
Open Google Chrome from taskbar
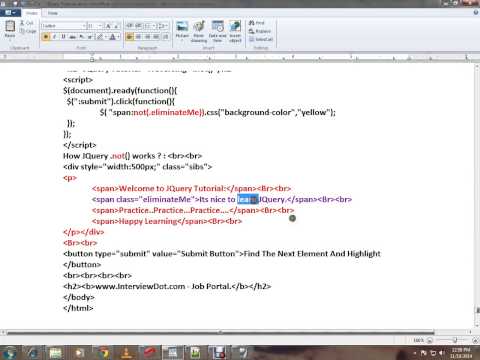click(103, 353)
